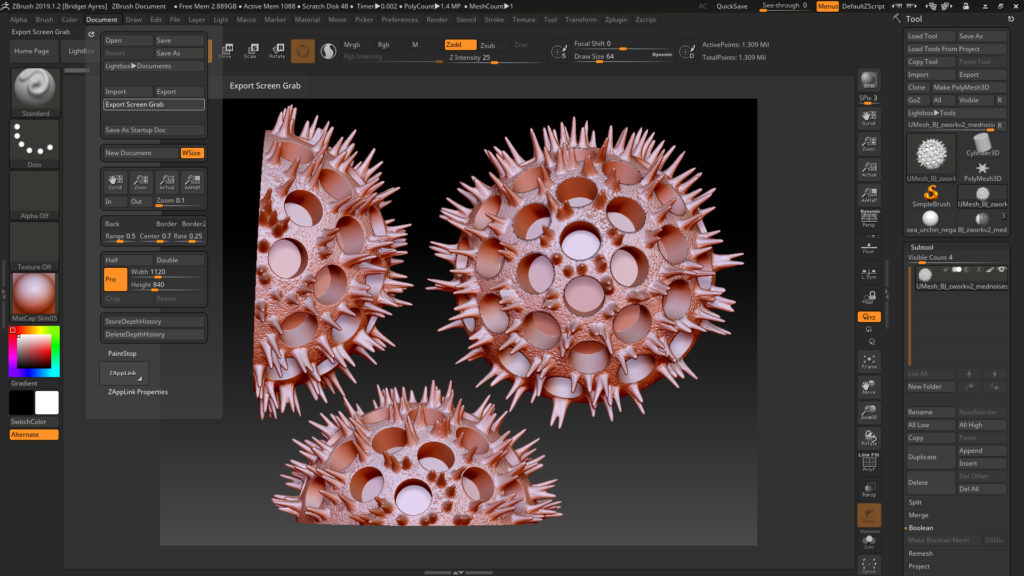Screen dimensions: 1024x576
Task: Collapse the Subtool section header
Action: [x=921, y=247]
